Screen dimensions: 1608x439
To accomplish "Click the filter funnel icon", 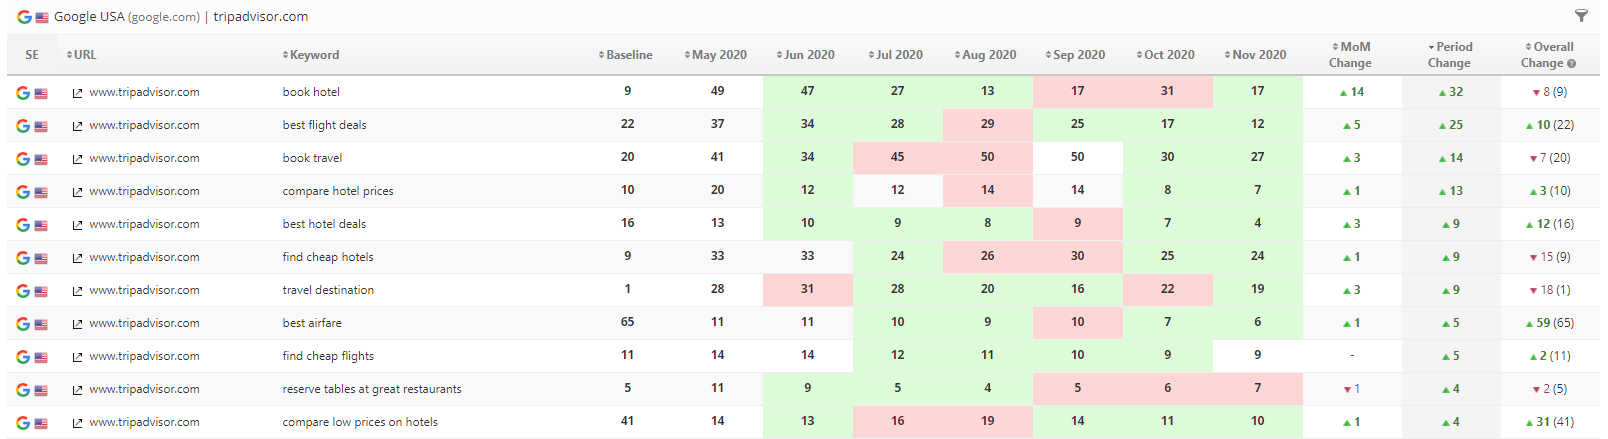I will tap(1581, 16).
